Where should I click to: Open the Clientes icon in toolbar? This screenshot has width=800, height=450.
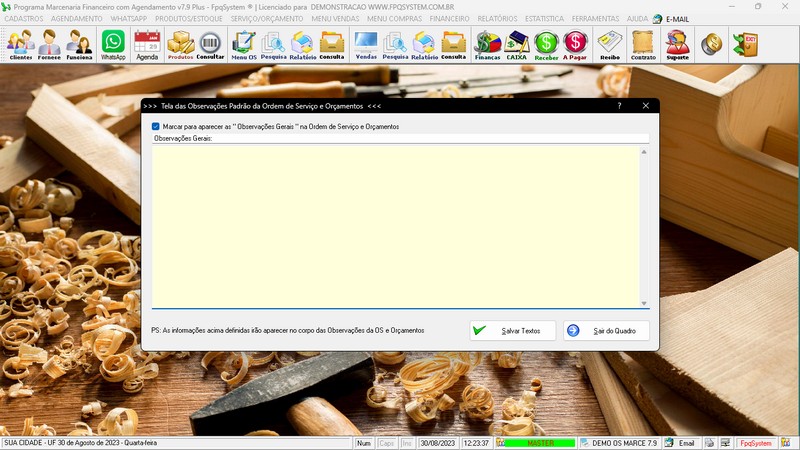(20, 45)
